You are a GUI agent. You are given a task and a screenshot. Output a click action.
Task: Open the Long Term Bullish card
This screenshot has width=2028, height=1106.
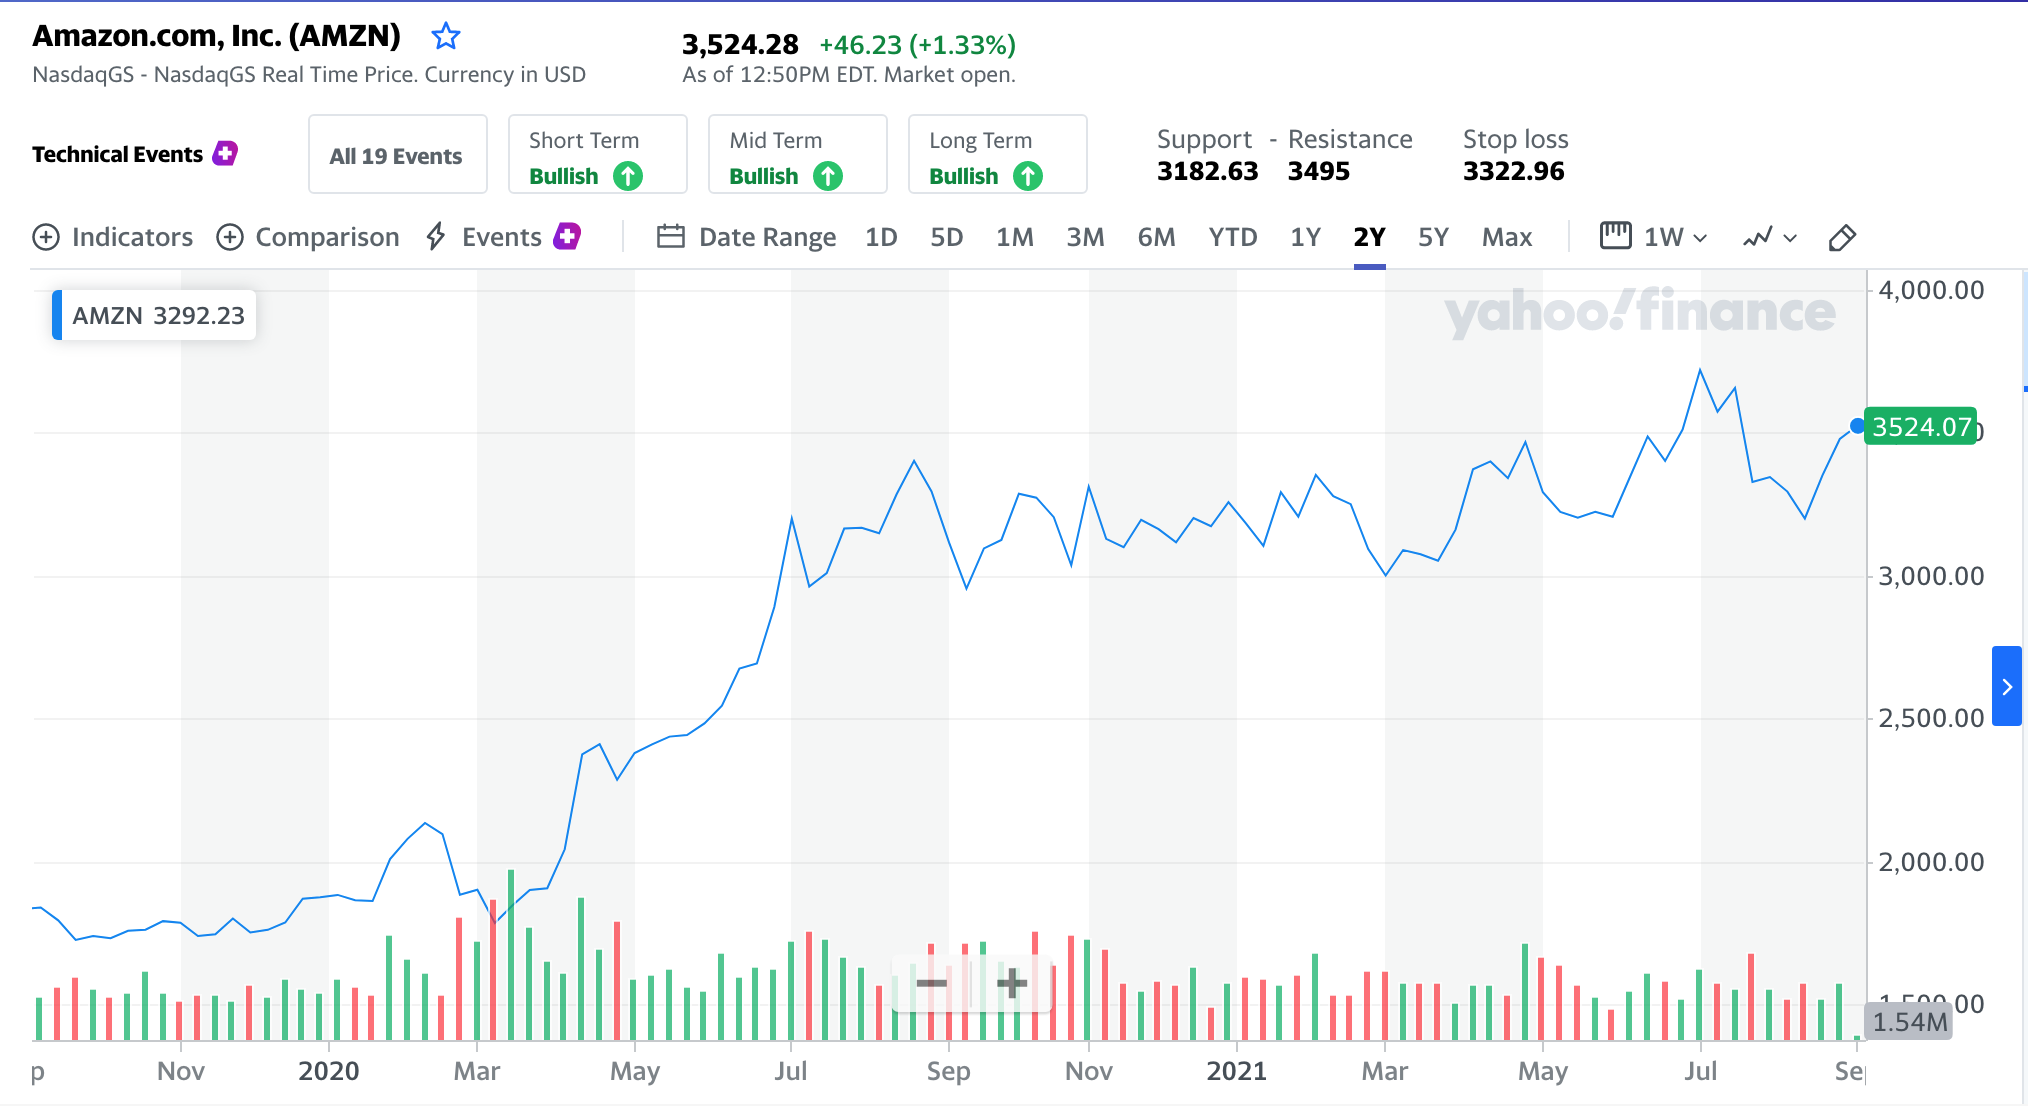(997, 154)
